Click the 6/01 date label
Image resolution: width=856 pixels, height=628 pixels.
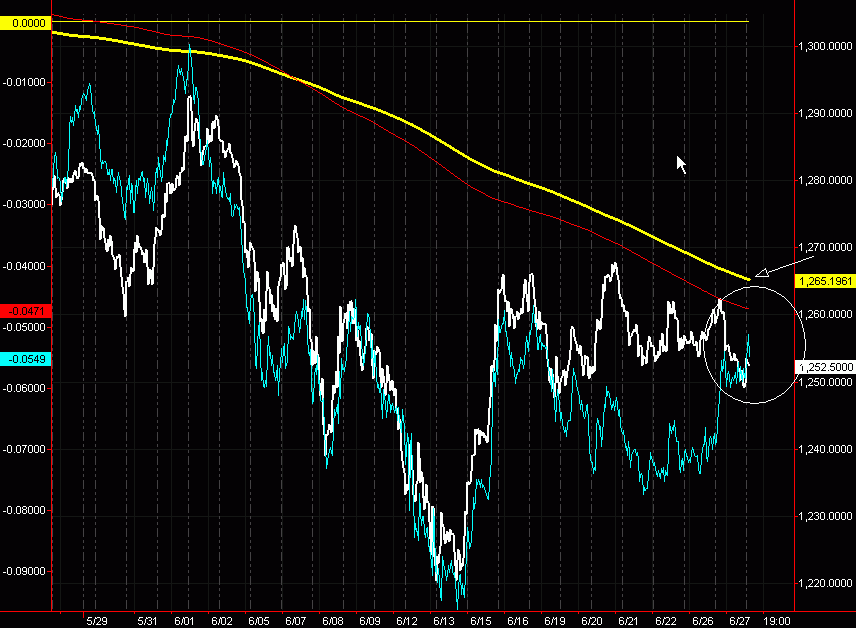184,621
